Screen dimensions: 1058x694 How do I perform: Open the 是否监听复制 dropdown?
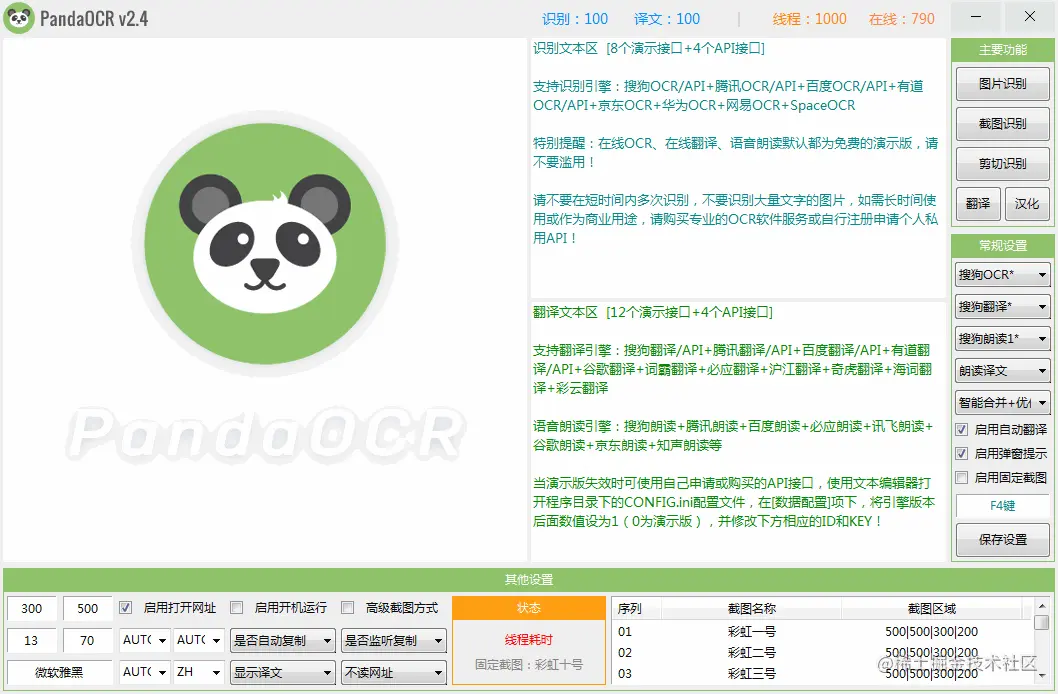tap(394, 640)
